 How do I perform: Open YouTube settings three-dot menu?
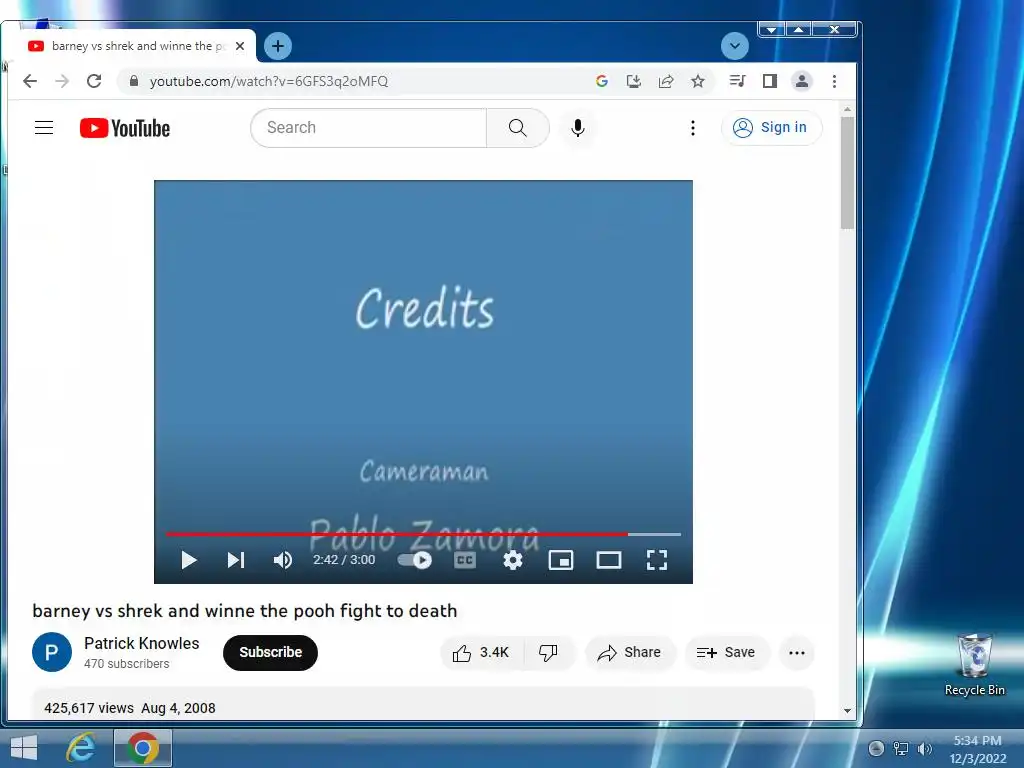pos(693,127)
